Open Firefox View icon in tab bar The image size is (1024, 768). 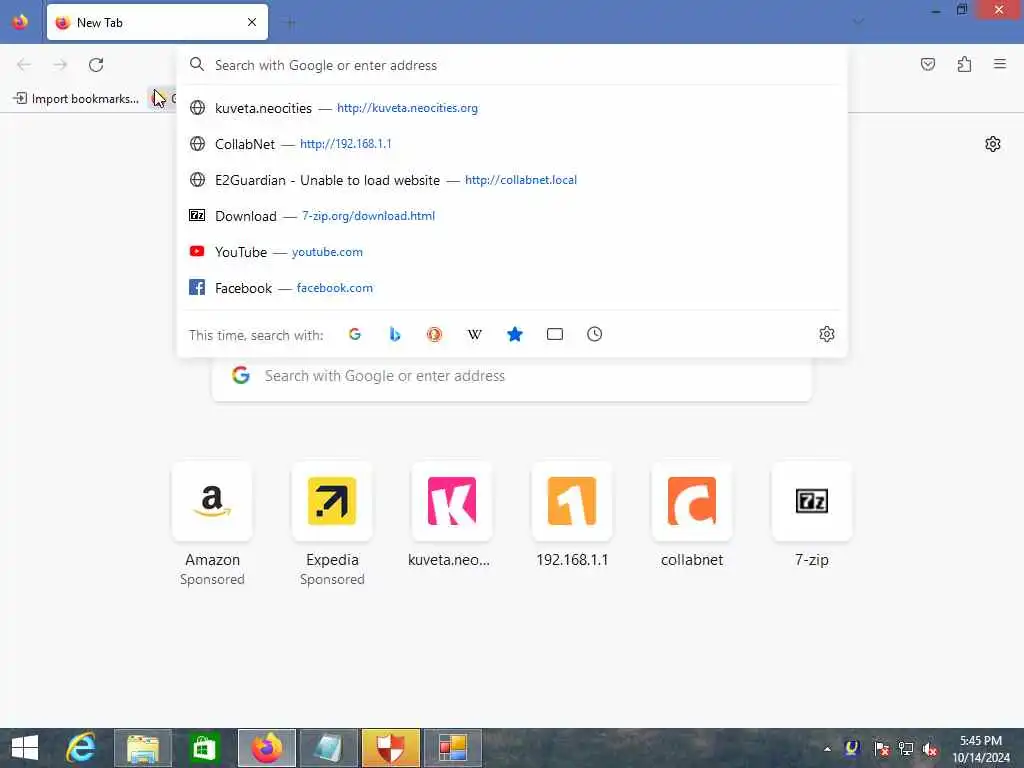pos(20,22)
